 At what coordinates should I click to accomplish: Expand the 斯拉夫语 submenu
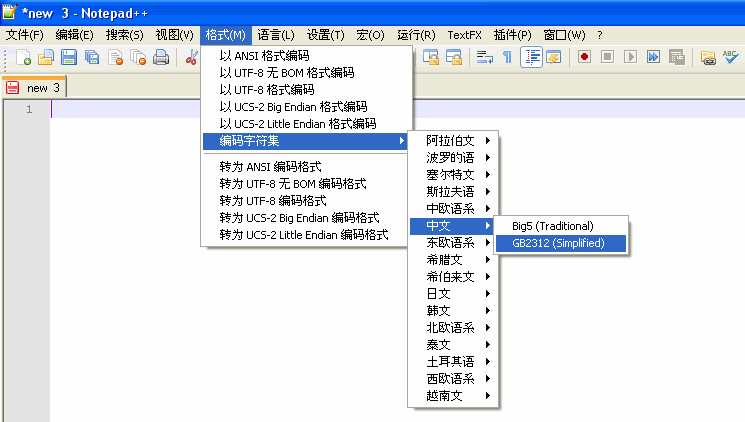point(453,192)
